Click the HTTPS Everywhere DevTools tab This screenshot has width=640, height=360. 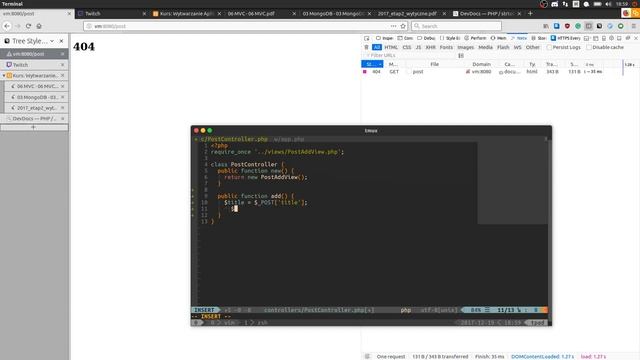pos(565,38)
